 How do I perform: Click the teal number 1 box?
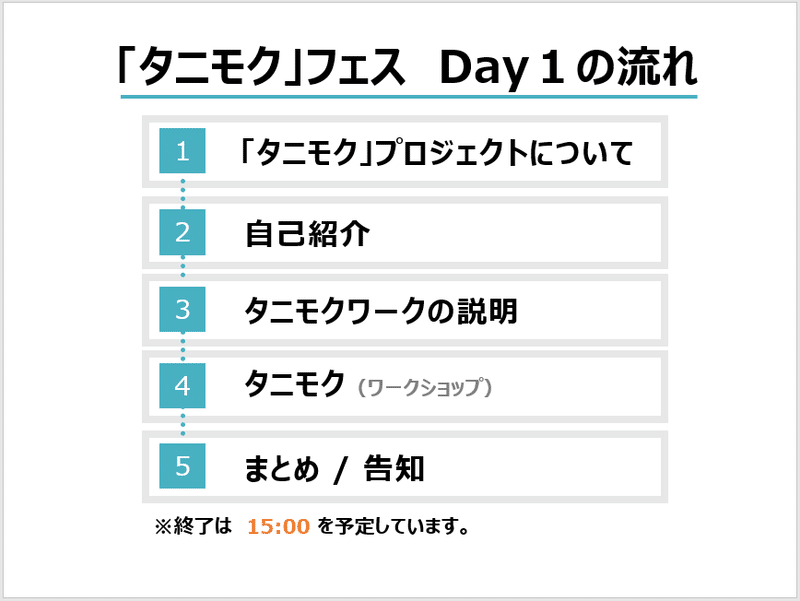pyautogui.click(x=182, y=151)
